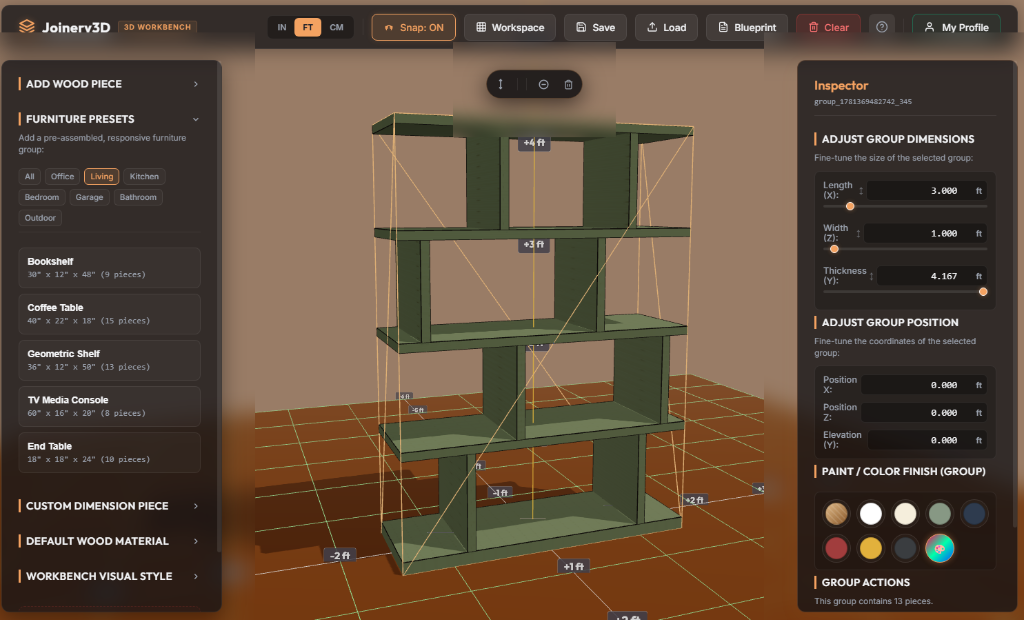This screenshot has height=620, width=1024.
Task: Click the Load button
Action: point(666,27)
